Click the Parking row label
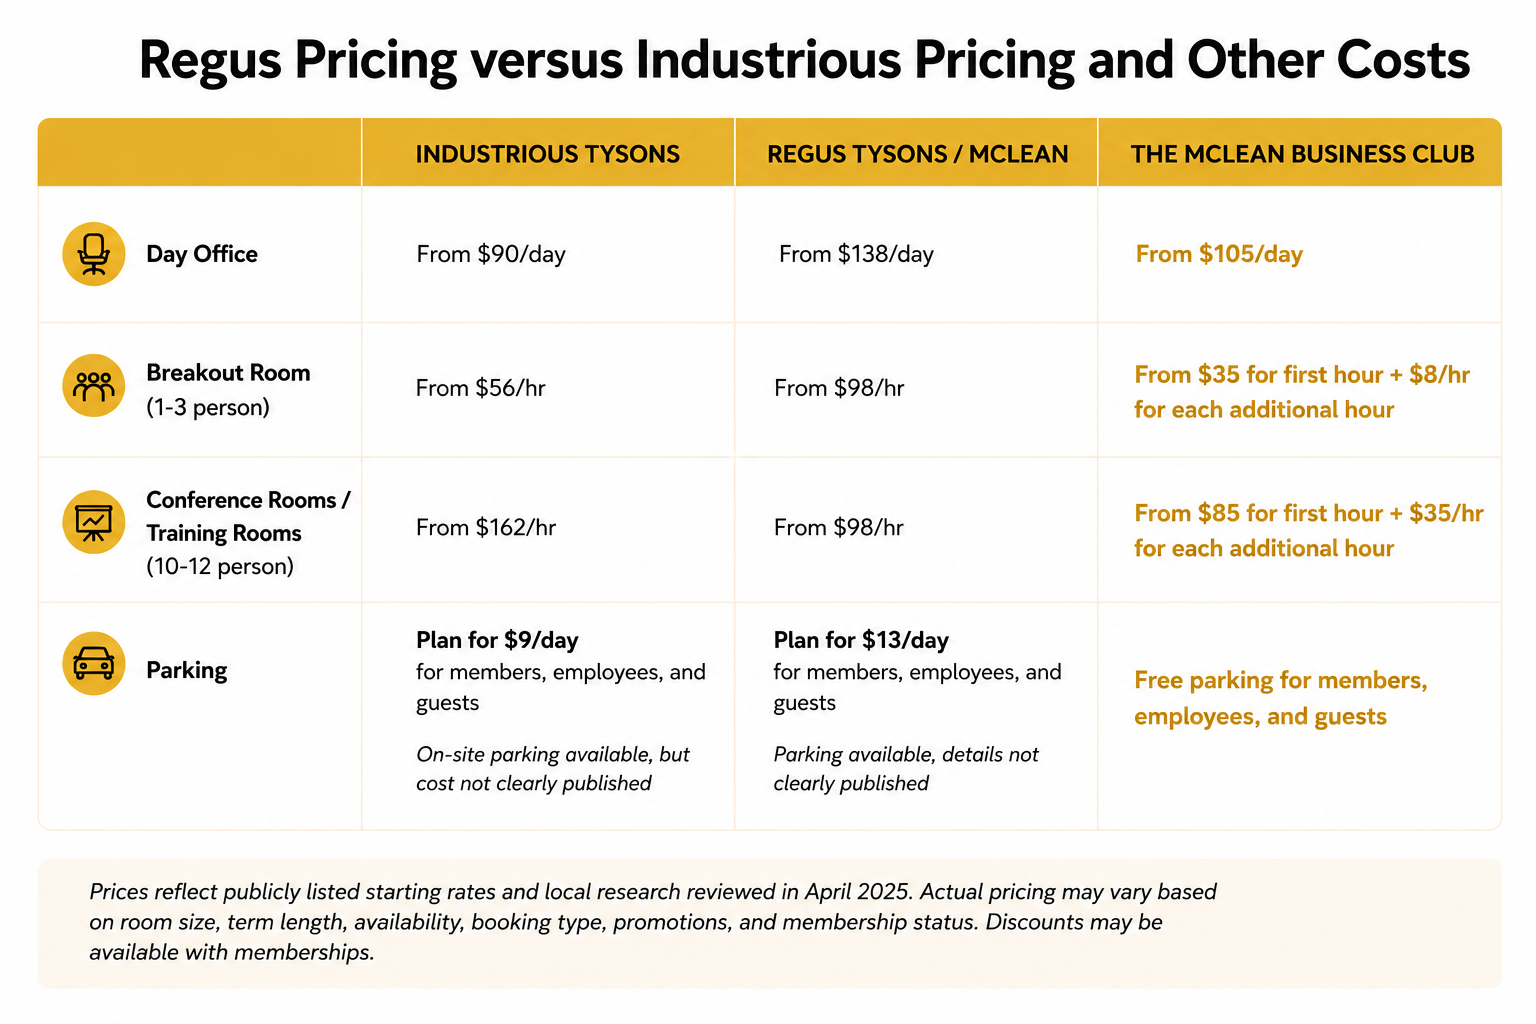The width and height of the screenshot is (1536, 1024). [x=187, y=670]
